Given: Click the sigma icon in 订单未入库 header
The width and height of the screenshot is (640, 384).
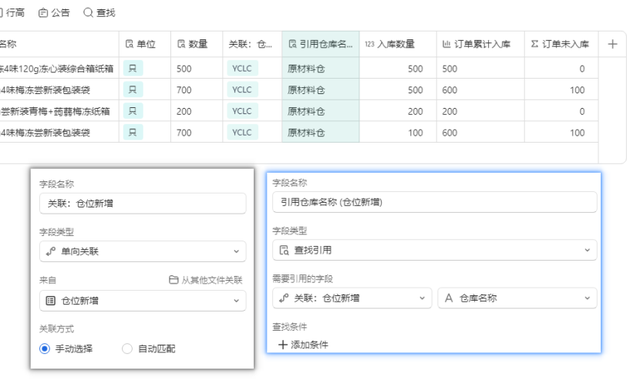Looking at the screenshot, I should [535, 44].
